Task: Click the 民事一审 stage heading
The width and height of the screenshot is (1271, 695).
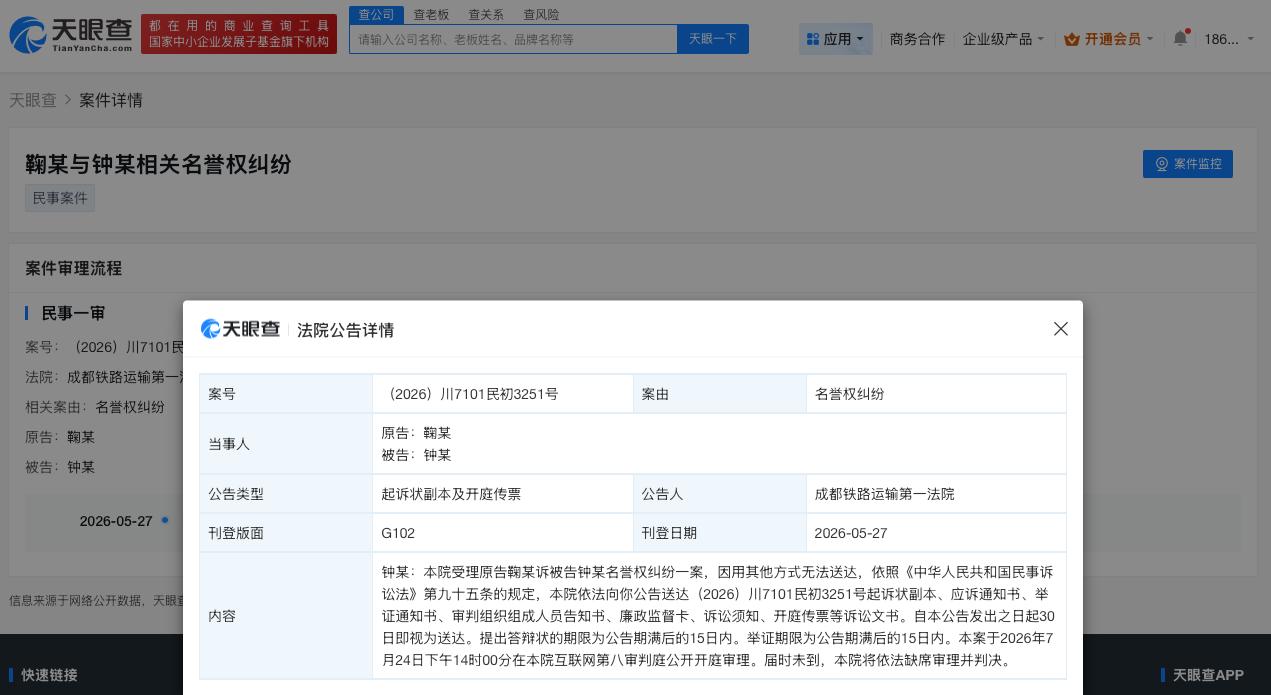Action: [73, 313]
